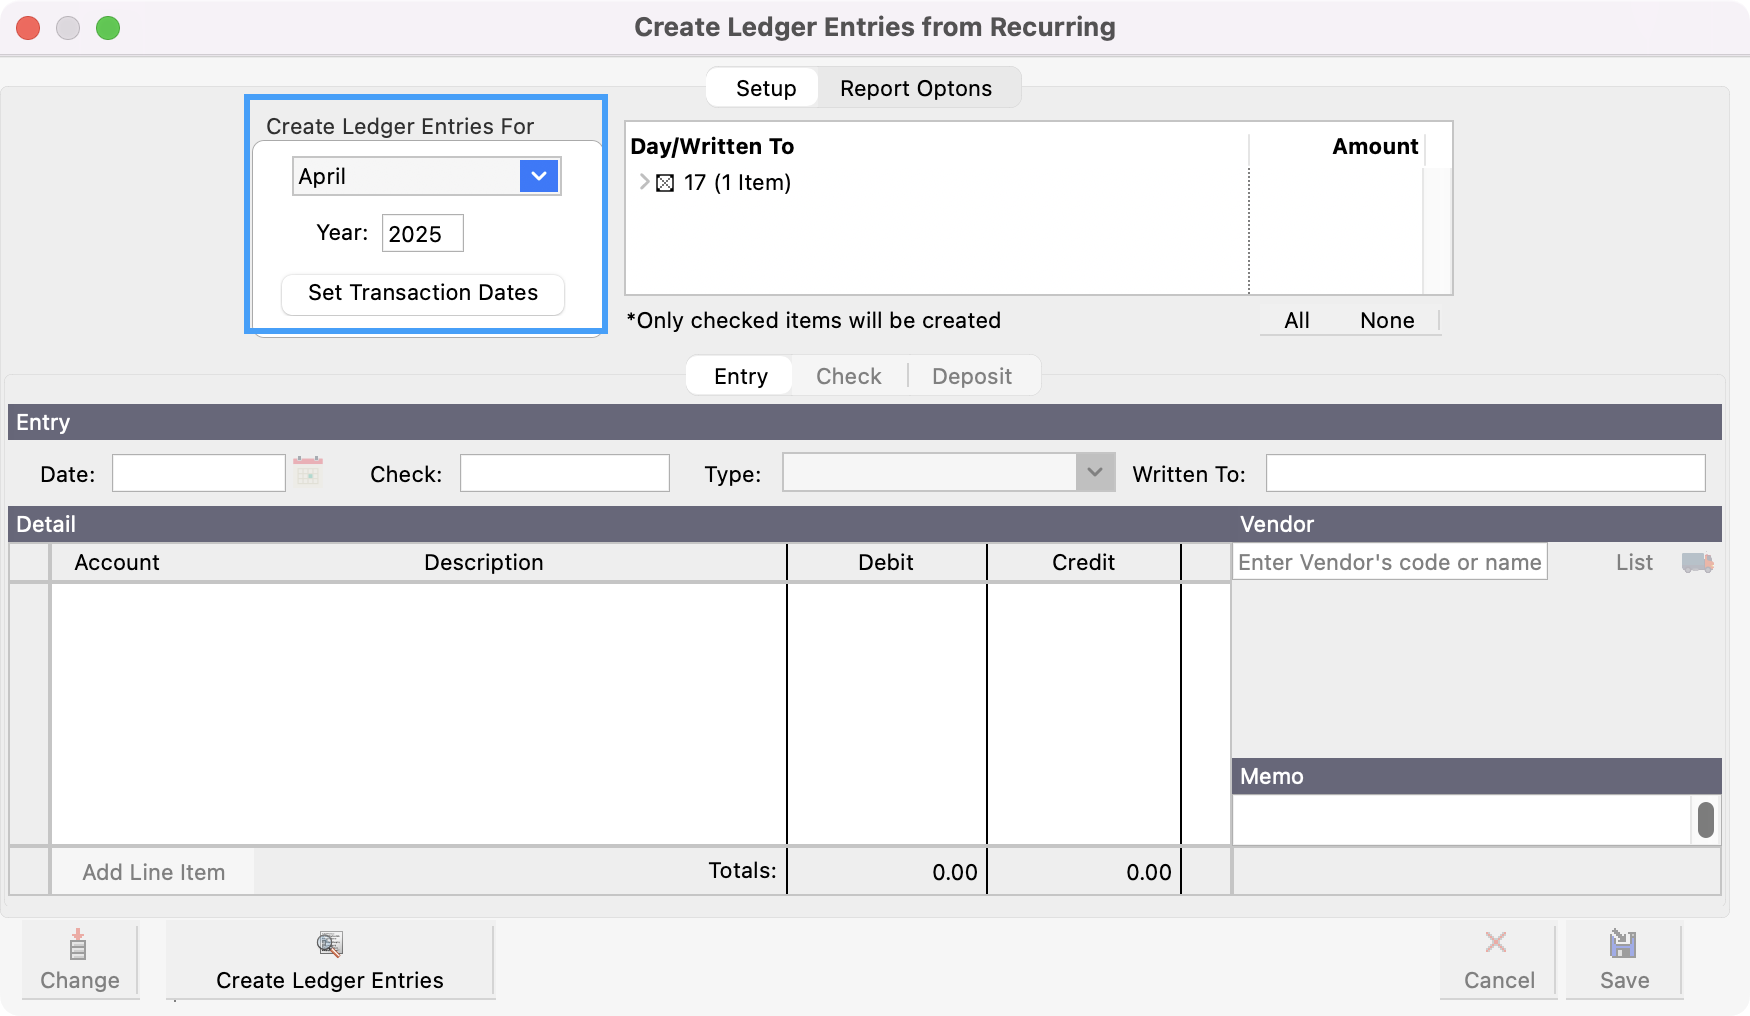Open the Deposit tab
1750x1016 pixels.
click(971, 376)
